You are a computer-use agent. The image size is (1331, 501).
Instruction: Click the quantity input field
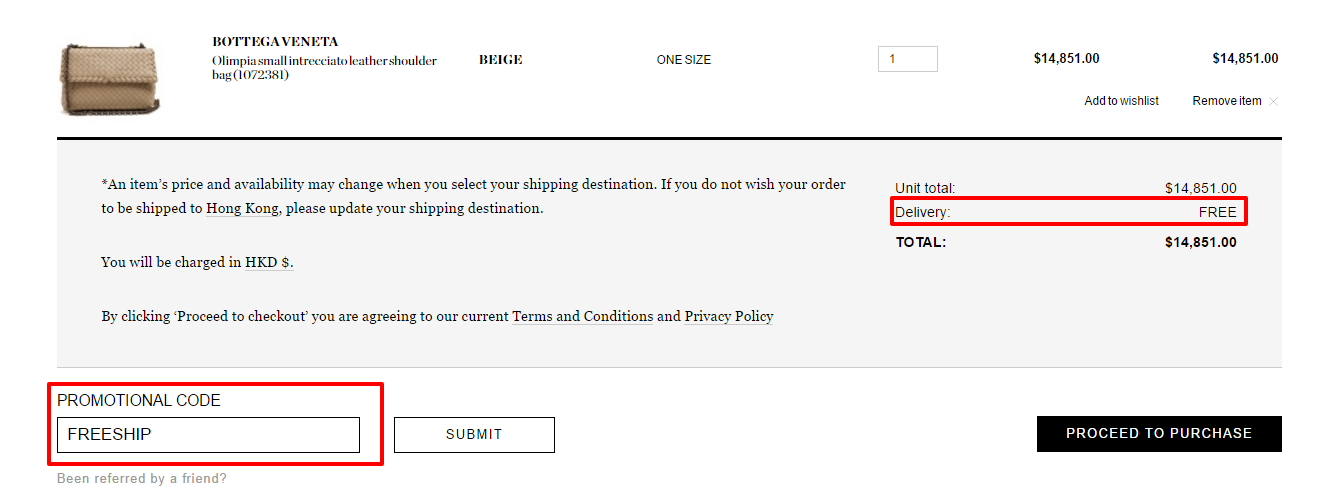pos(908,59)
